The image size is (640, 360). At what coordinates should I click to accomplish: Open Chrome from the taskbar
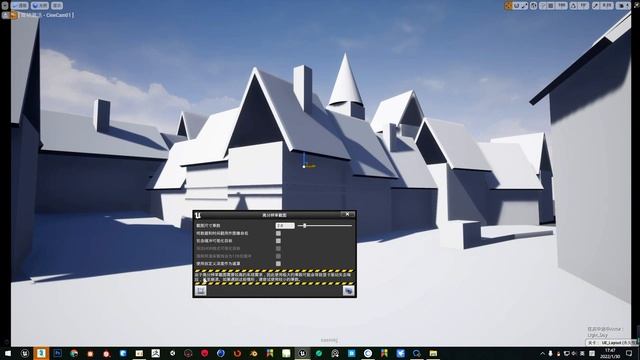[x=74, y=353]
